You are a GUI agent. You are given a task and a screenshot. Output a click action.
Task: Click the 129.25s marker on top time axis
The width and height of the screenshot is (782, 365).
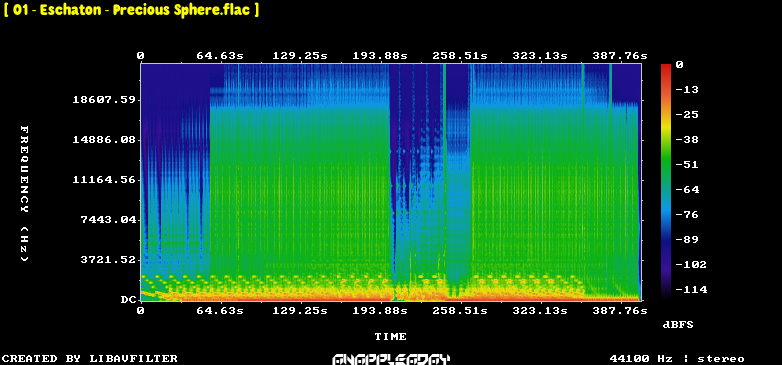pos(300,56)
